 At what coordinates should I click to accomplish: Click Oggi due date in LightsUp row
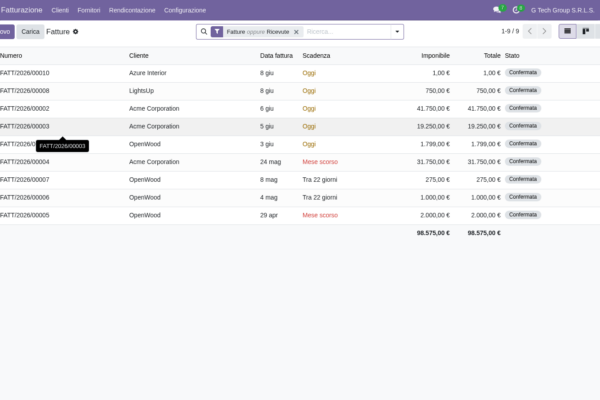(x=309, y=91)
